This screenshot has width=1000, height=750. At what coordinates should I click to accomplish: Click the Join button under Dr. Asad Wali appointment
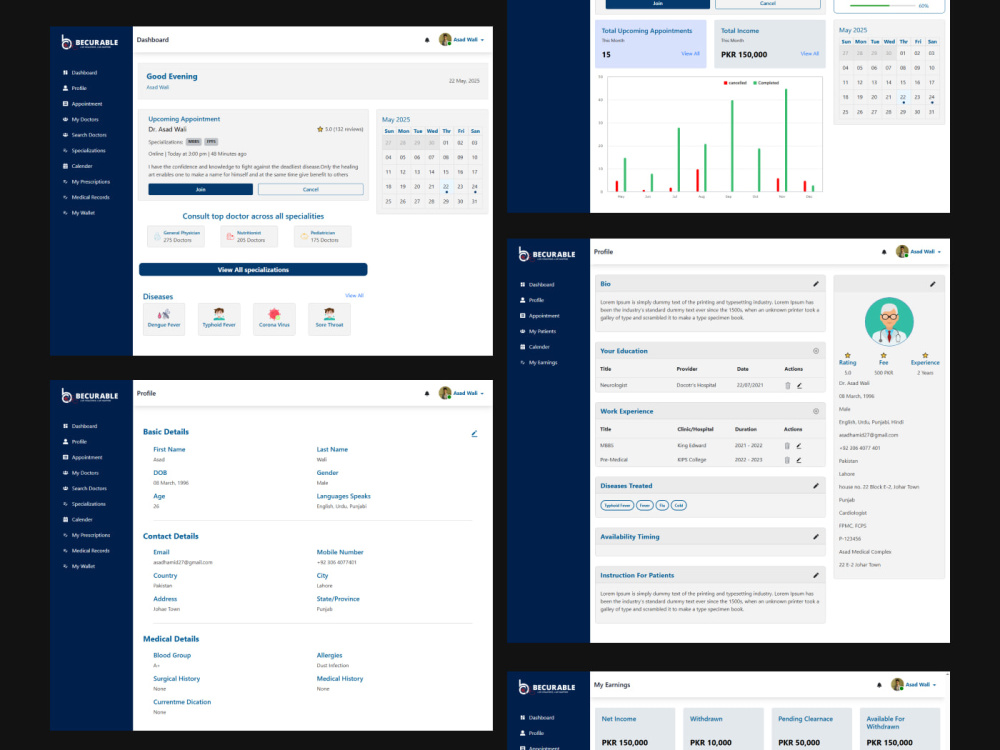(200, 189)
